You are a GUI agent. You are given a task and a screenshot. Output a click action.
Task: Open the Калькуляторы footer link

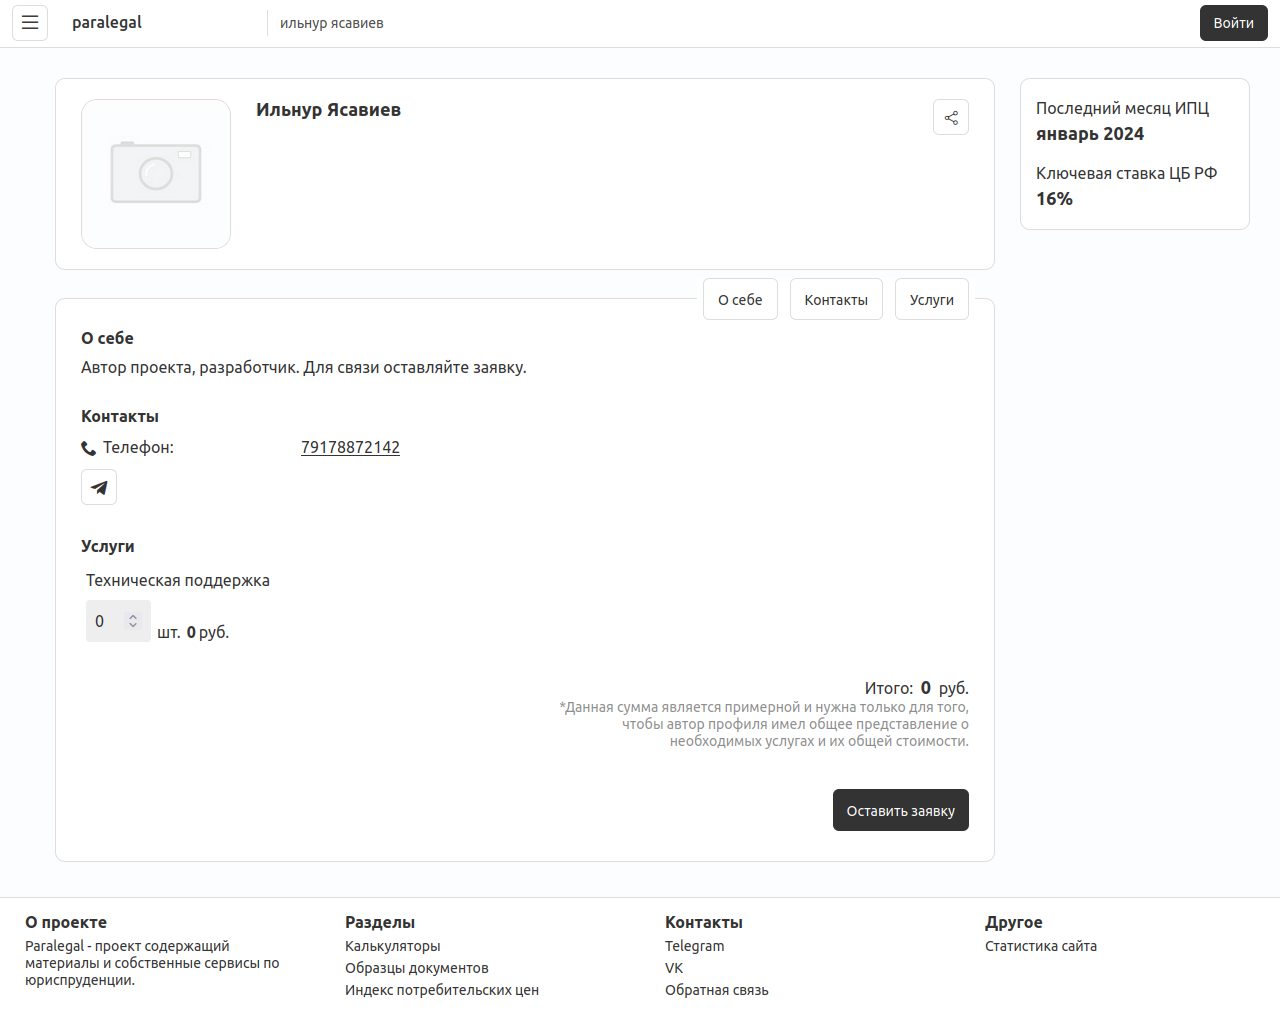[x=392, y=946]
